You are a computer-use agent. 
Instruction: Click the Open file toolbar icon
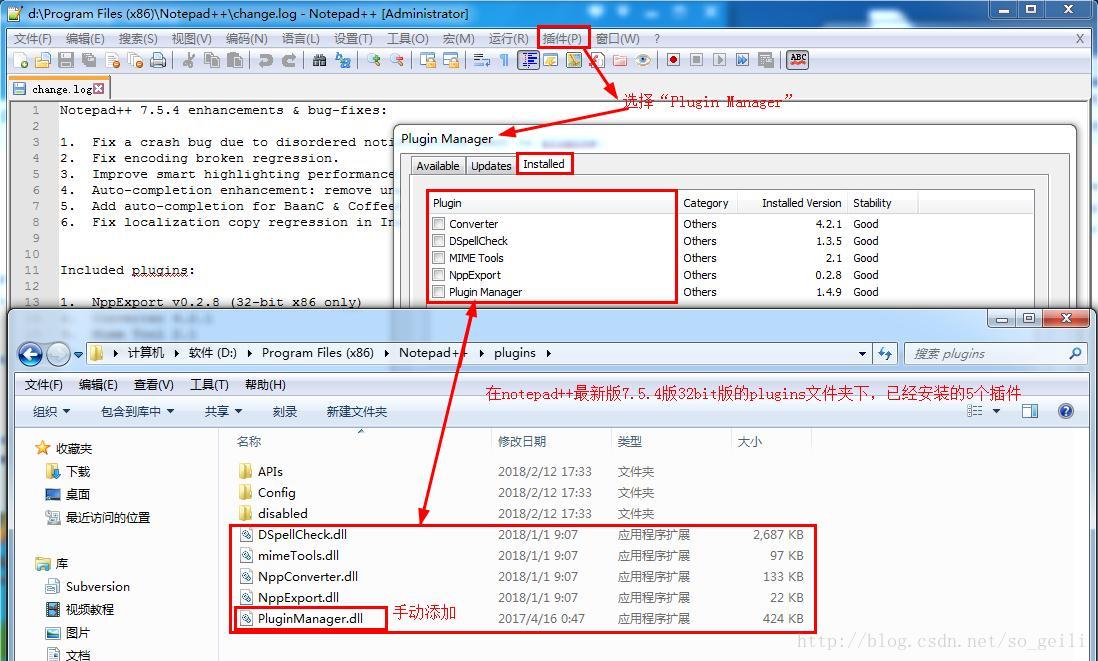tap(43, 60)
